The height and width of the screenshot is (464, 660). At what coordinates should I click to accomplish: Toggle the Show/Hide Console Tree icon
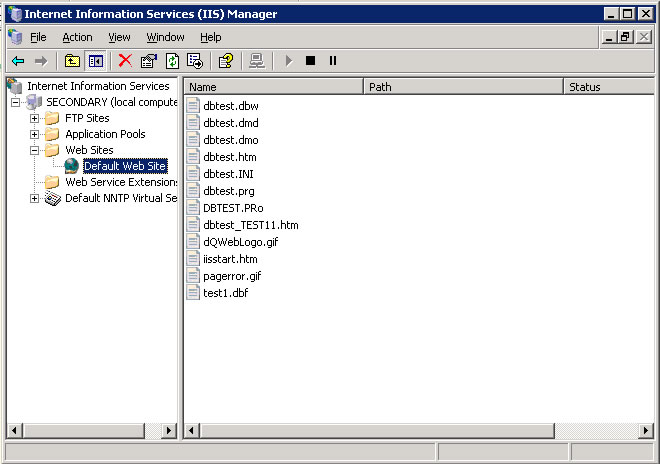[96, 61]
